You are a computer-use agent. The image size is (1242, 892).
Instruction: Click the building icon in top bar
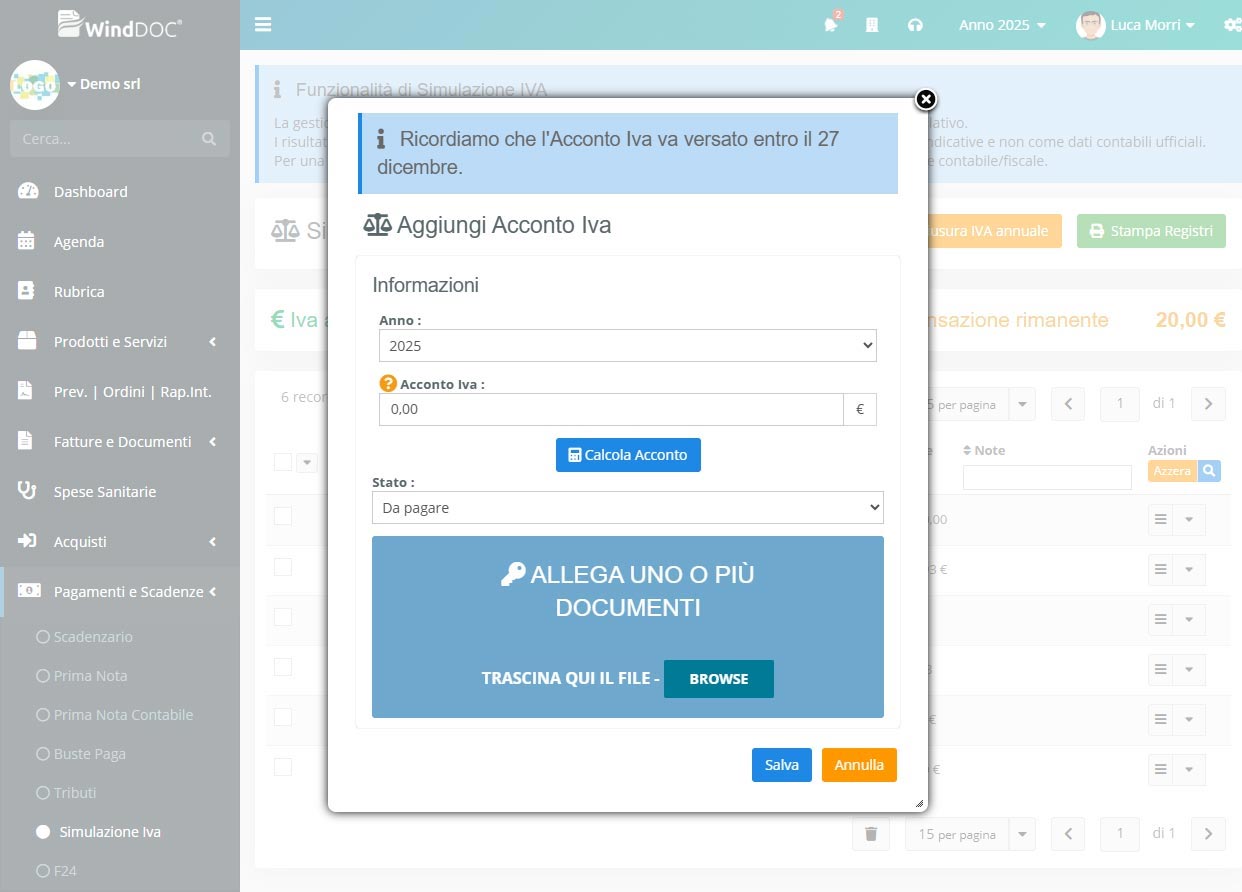point(872,25)
